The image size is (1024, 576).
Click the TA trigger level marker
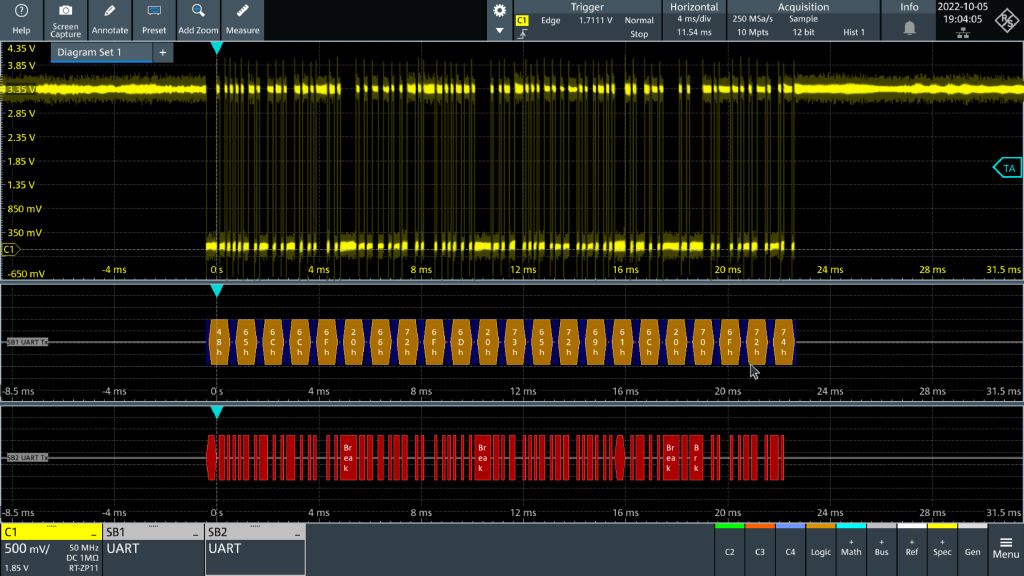1007,168
